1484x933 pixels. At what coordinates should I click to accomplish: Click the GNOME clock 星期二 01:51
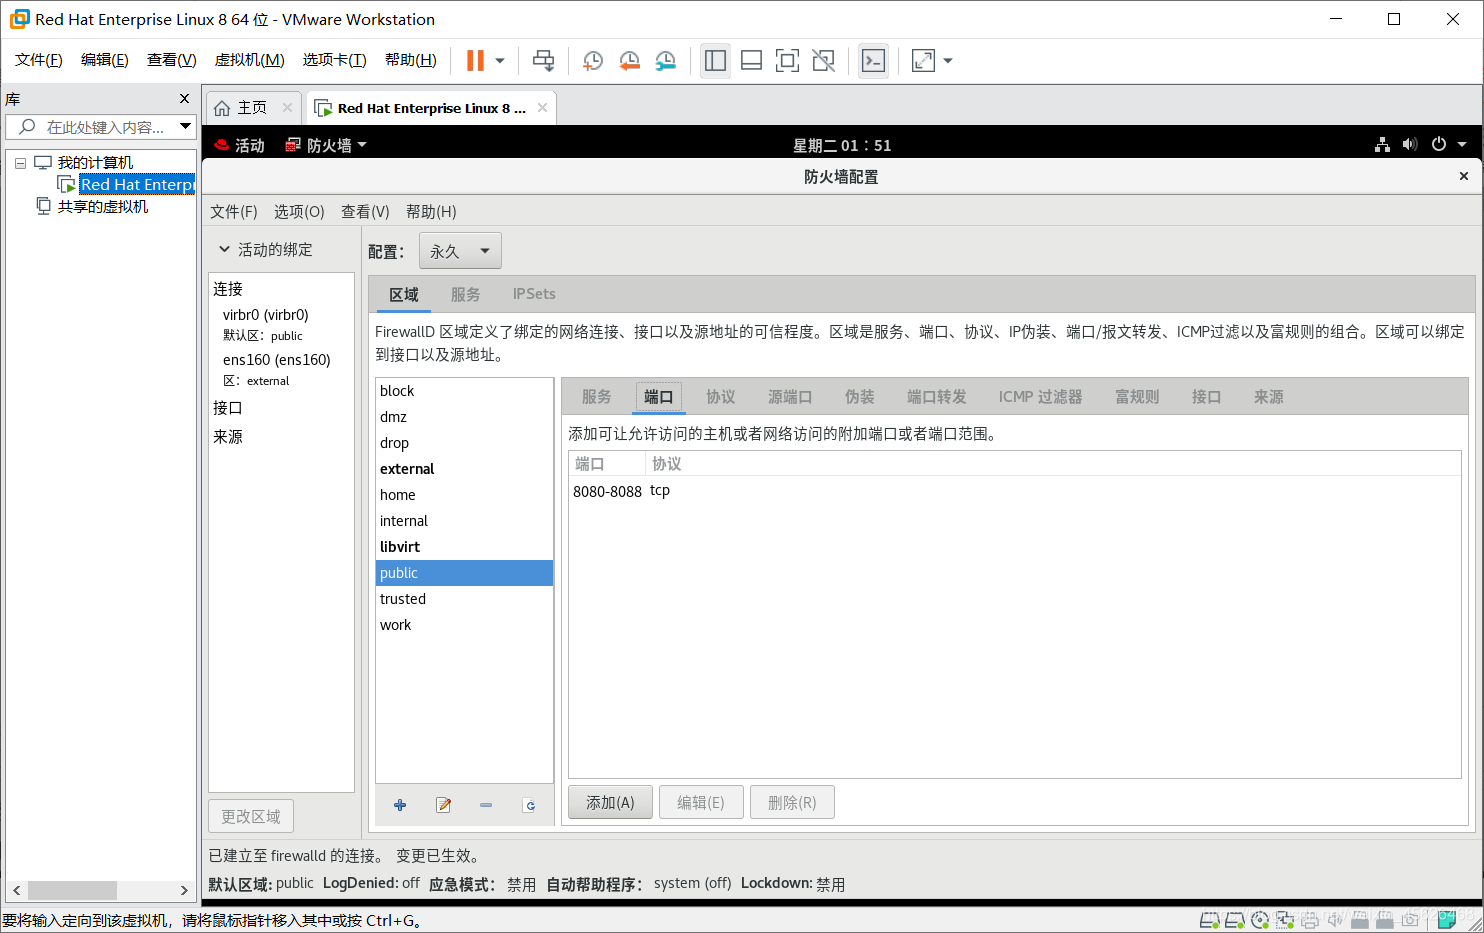pos(842,145)
